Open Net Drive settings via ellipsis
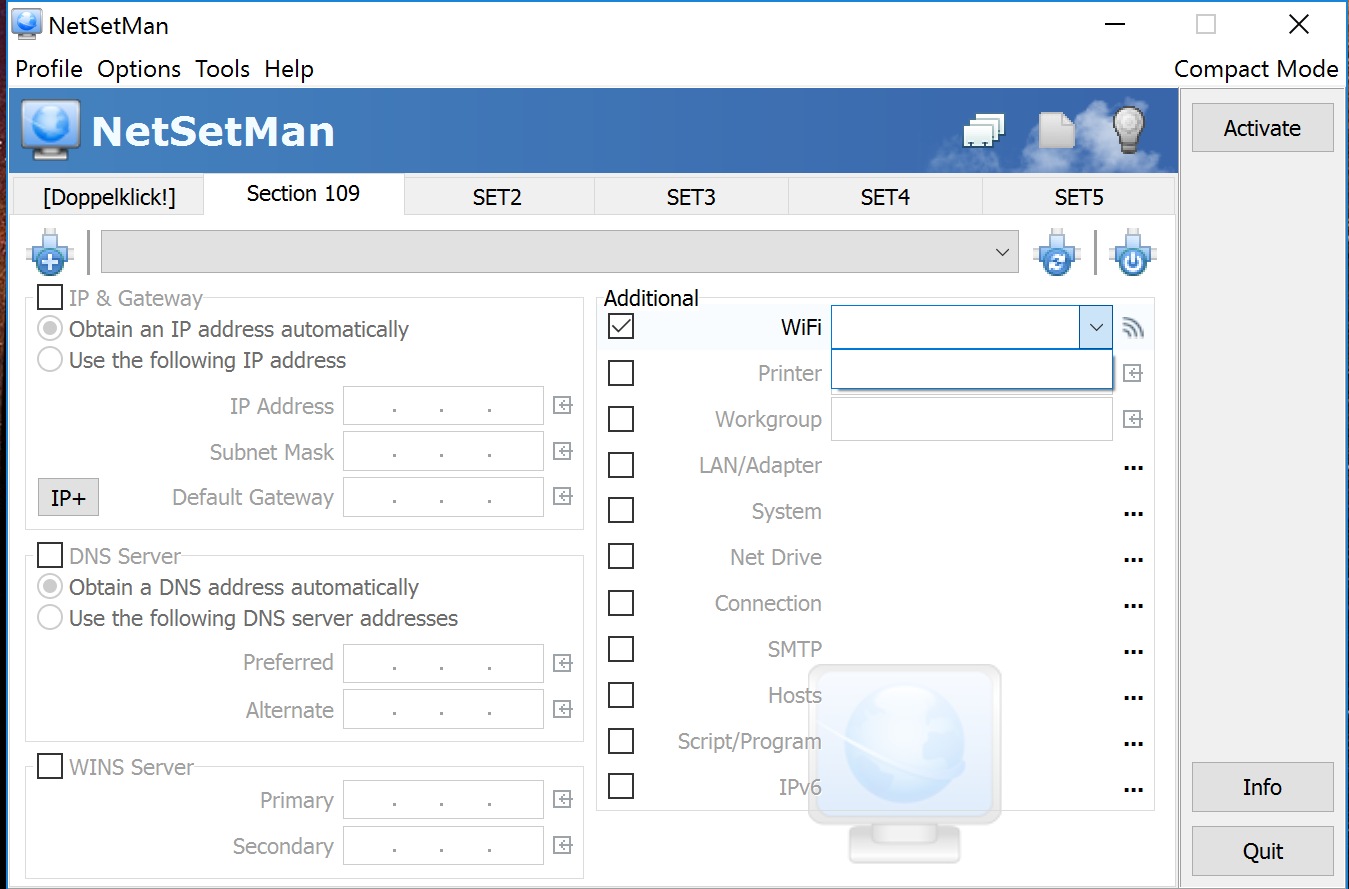Viewport: 1349px width, 889px height. click(x=1133, y=559)
